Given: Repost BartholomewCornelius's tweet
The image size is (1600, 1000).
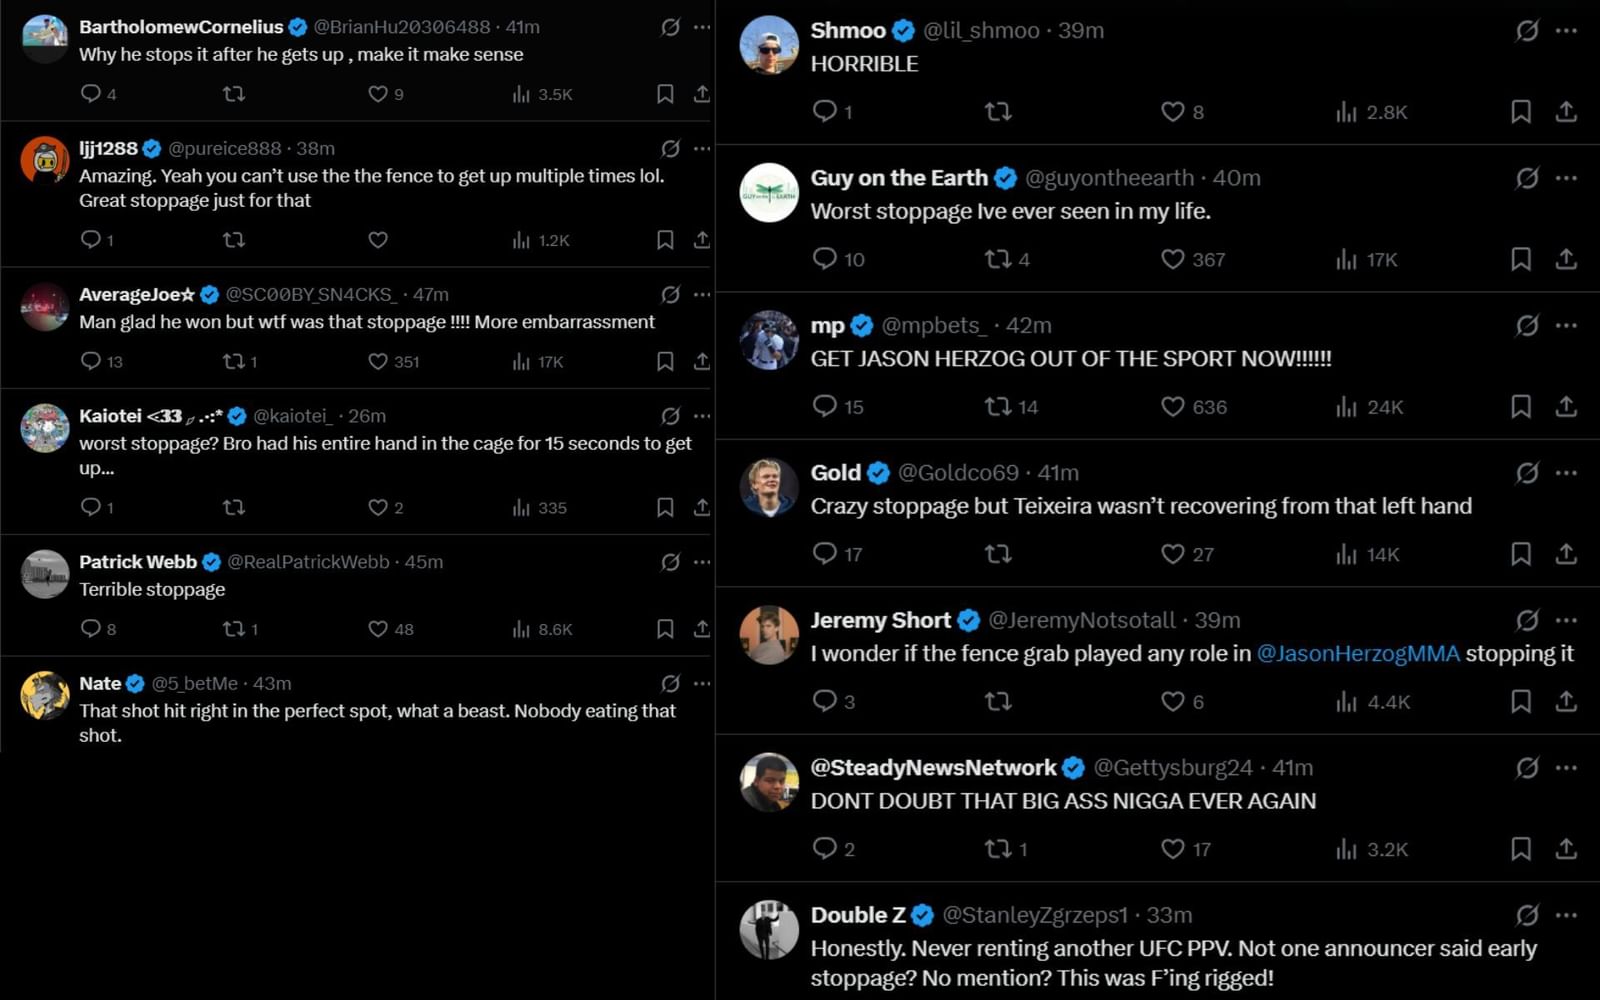Looking at the screenshot, I should (x=233, y=94).
